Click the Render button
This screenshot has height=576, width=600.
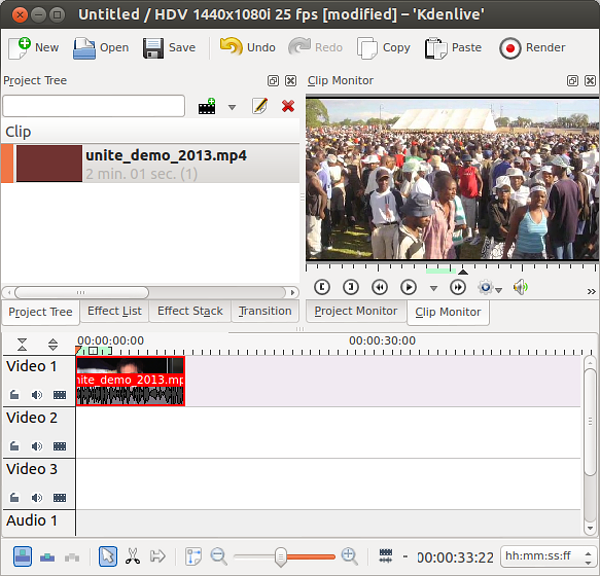(x=533, y=47)
